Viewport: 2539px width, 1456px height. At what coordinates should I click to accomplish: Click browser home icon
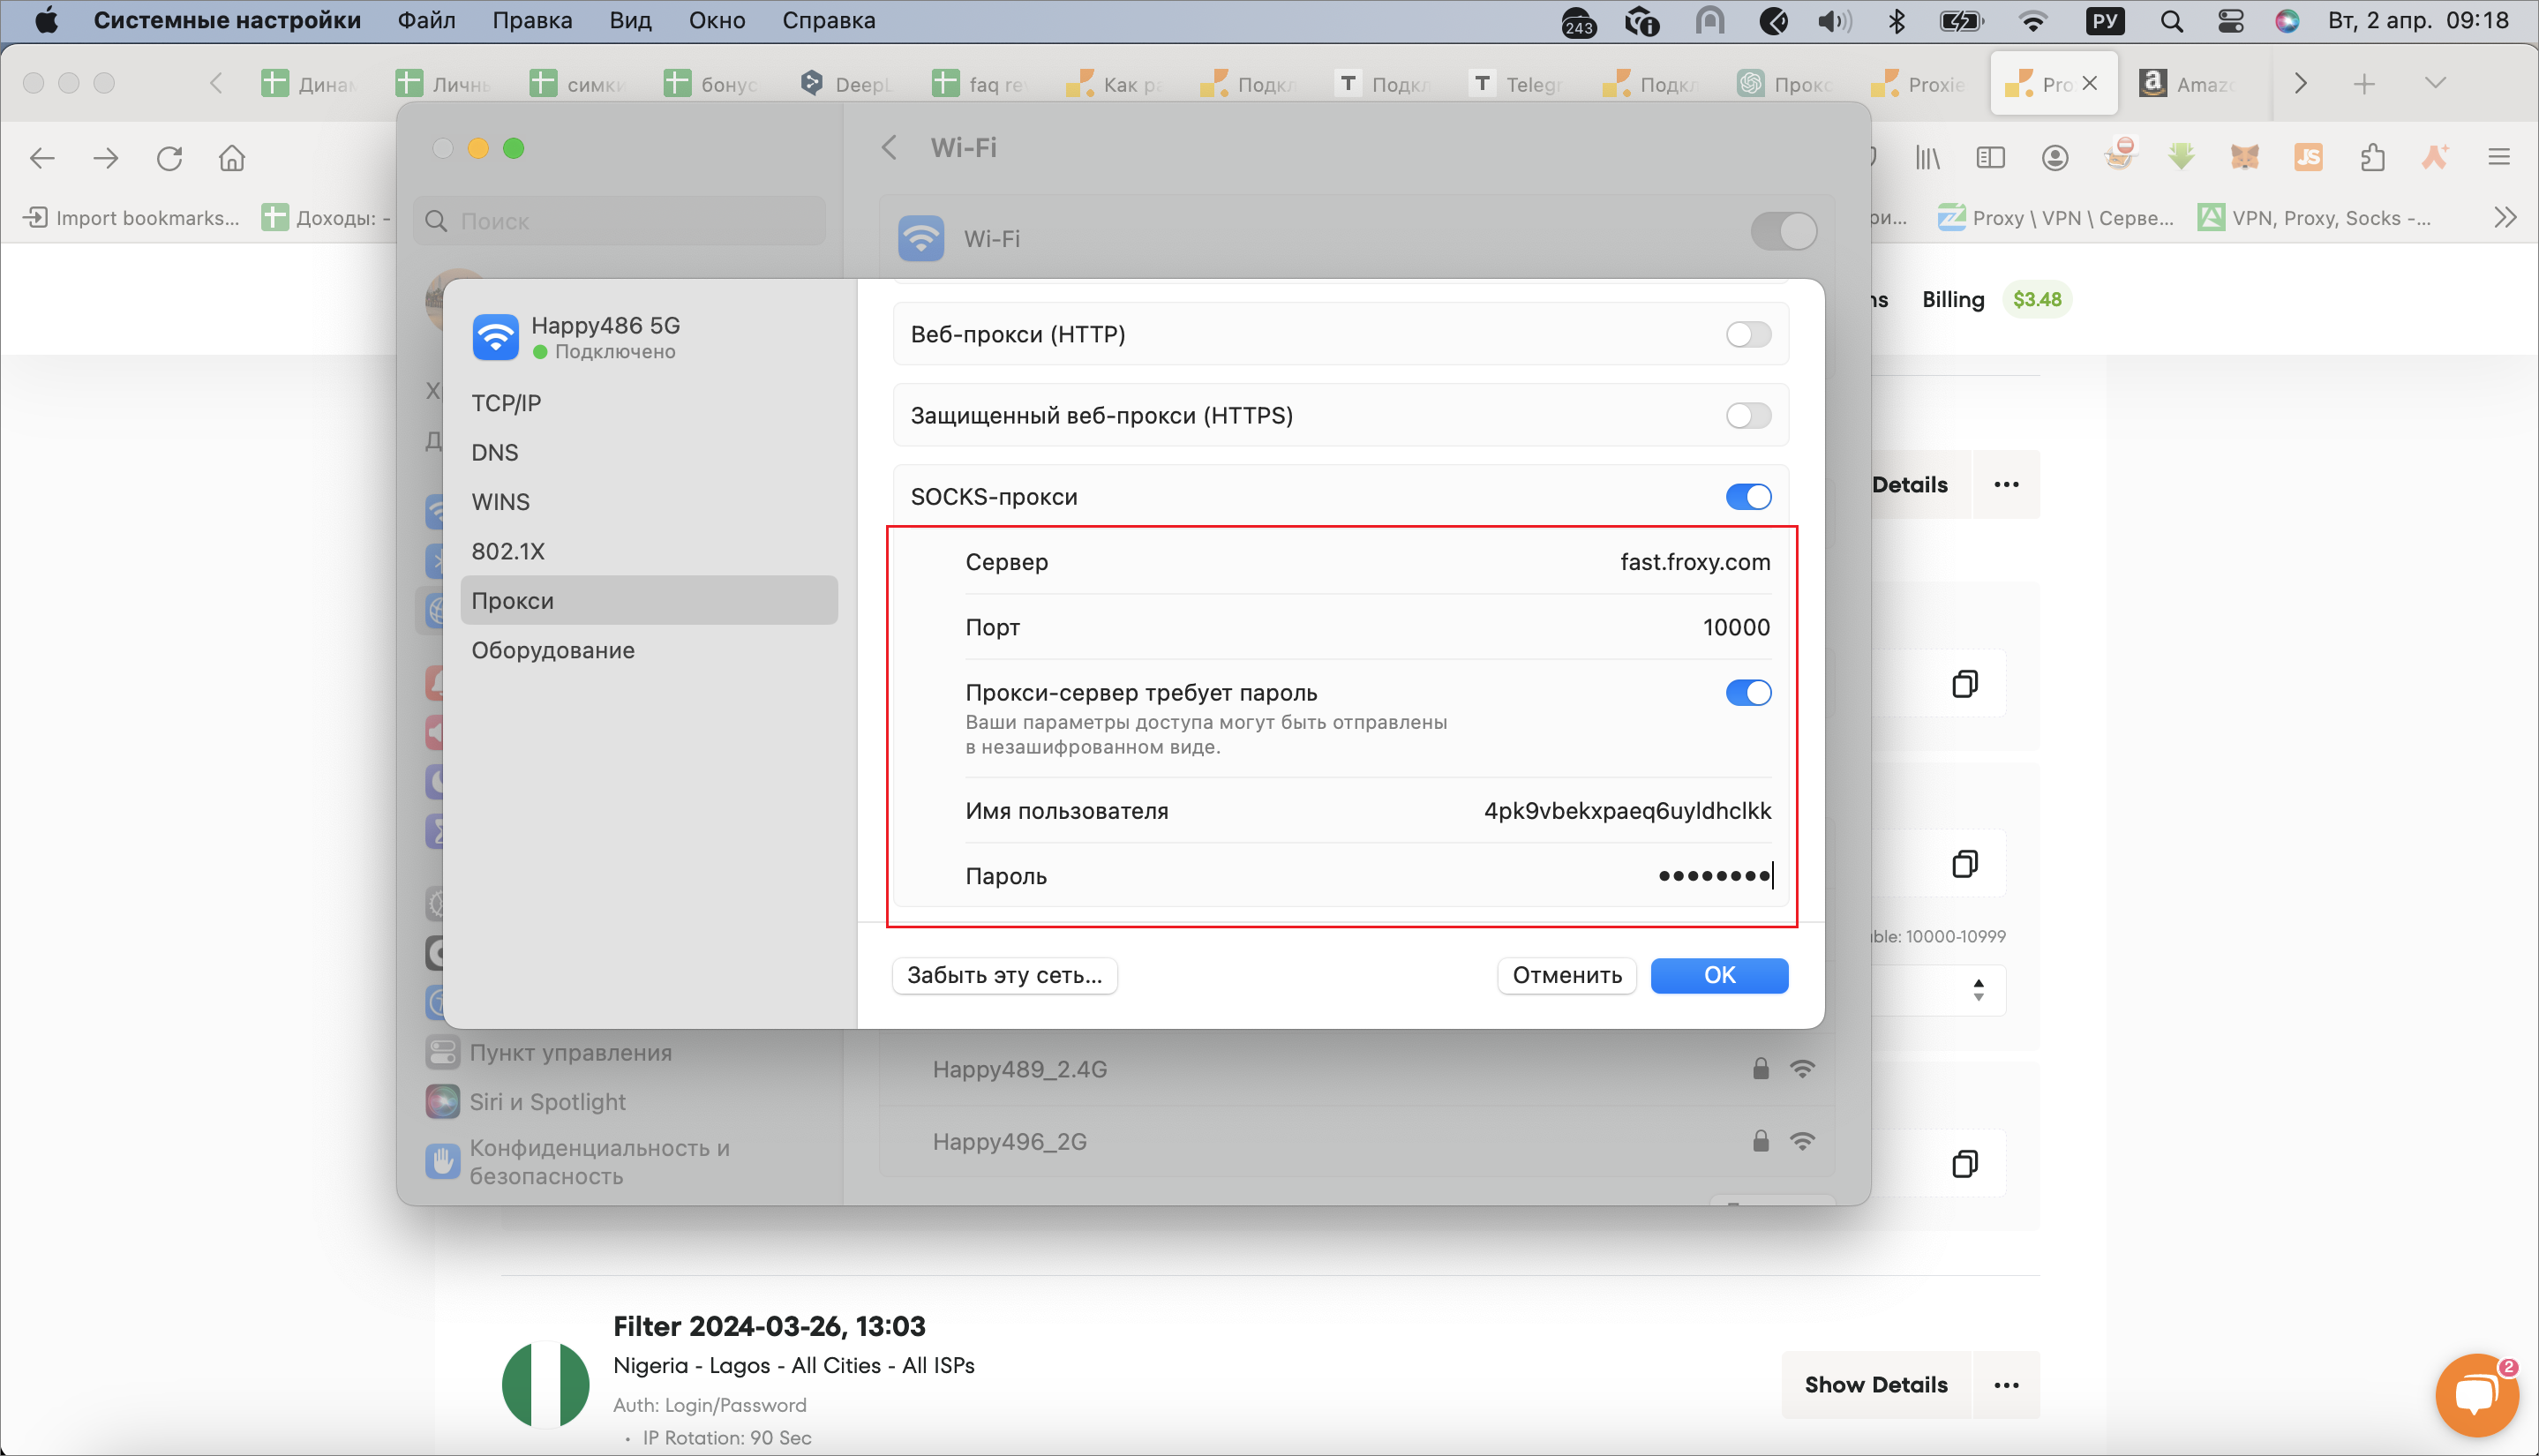click(231, 158)
